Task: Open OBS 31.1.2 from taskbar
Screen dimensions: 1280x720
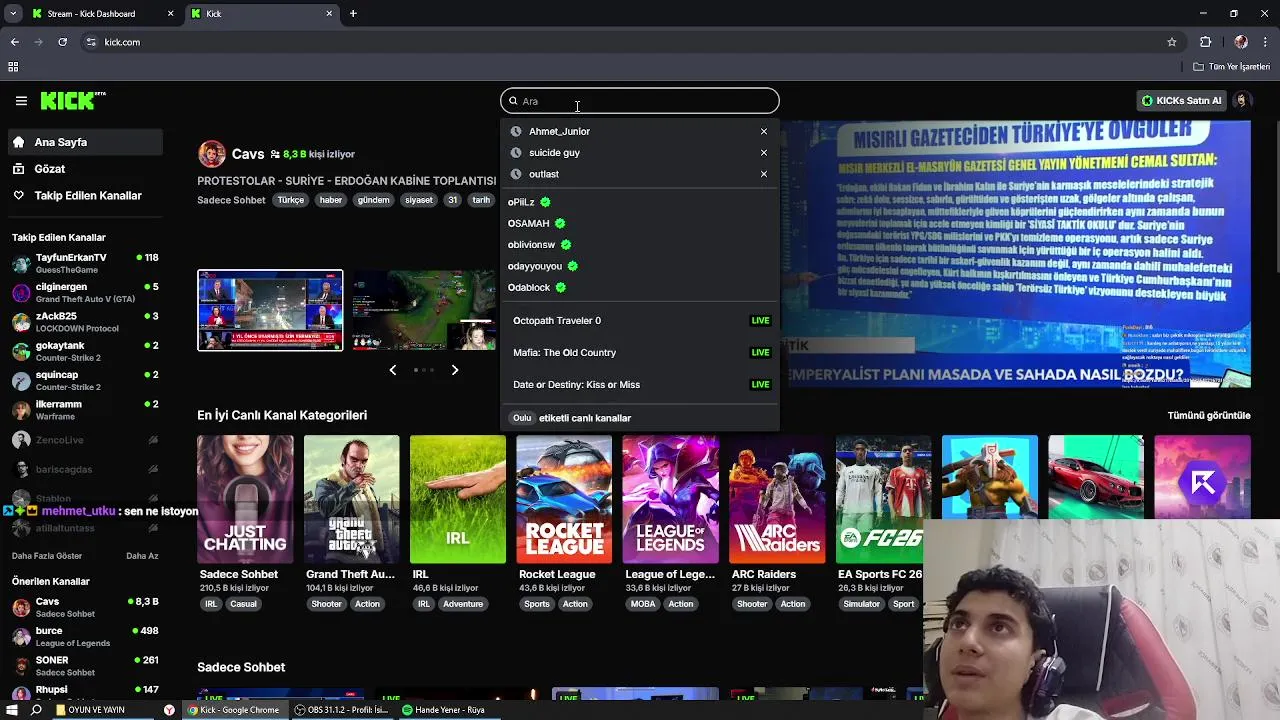Action: (x=341, y=710)
